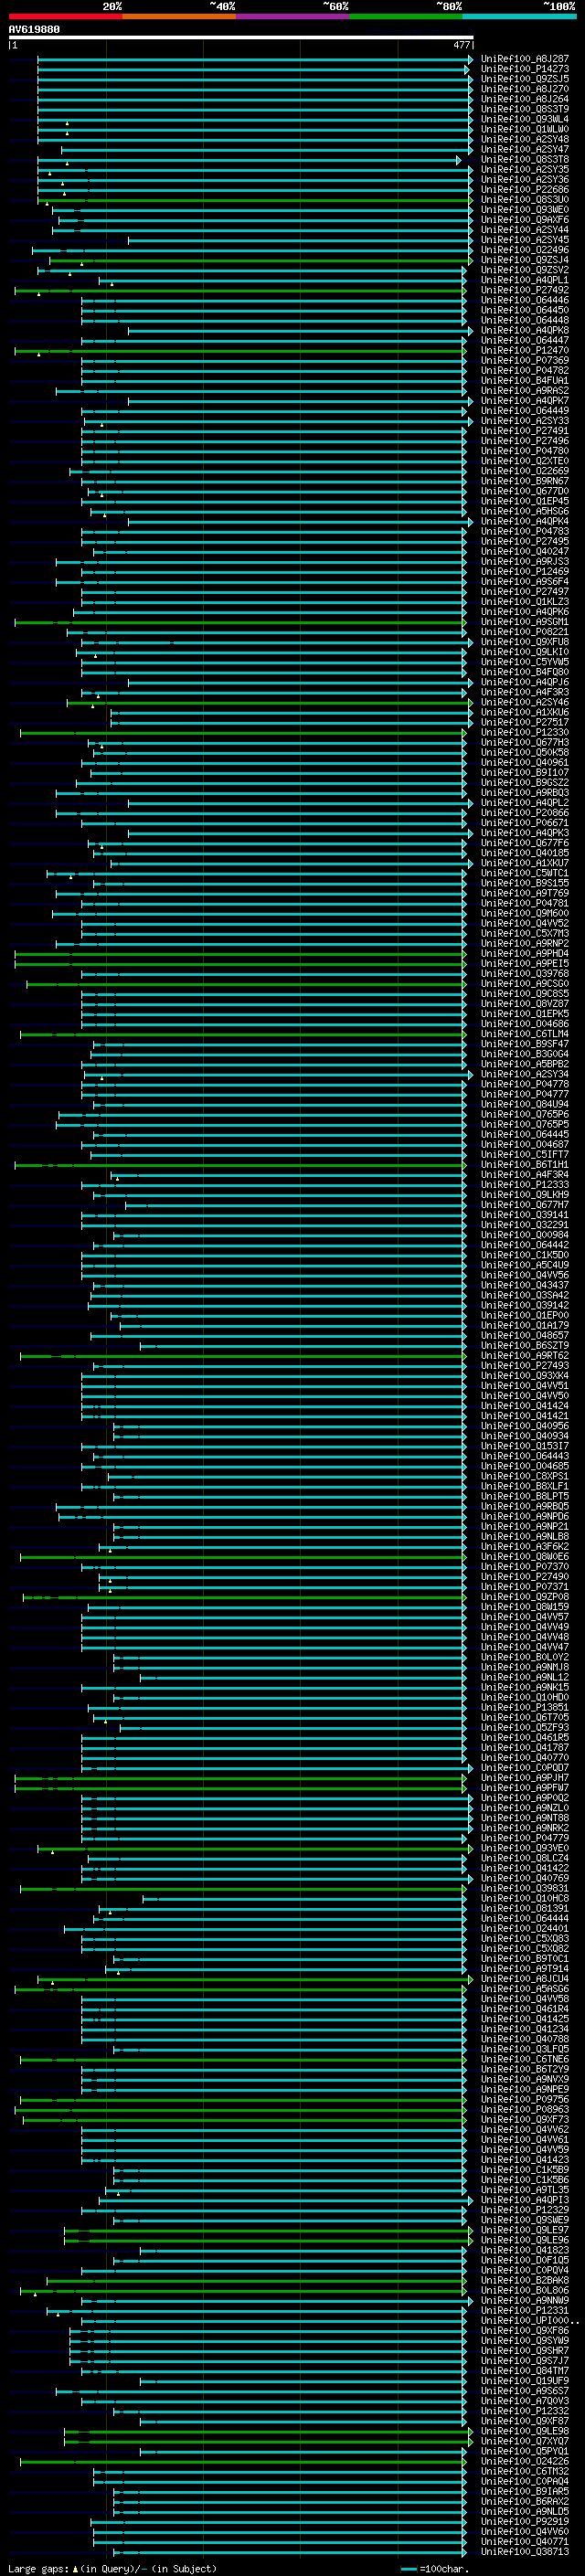Select label UniRef100_Q2XTE0
Viewport: 585px width, 2576px height.
525,461
